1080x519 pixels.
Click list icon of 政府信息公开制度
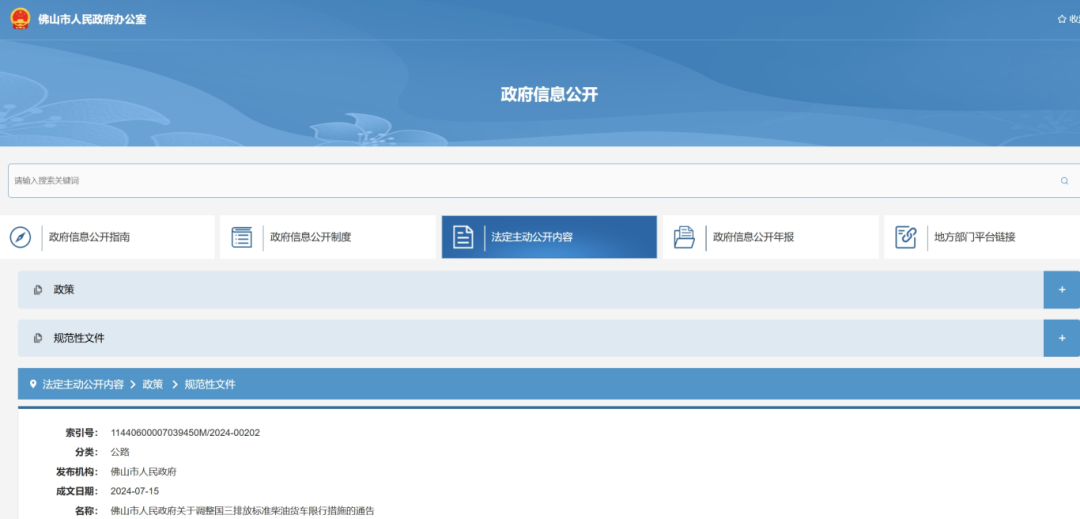click(242, 237)
